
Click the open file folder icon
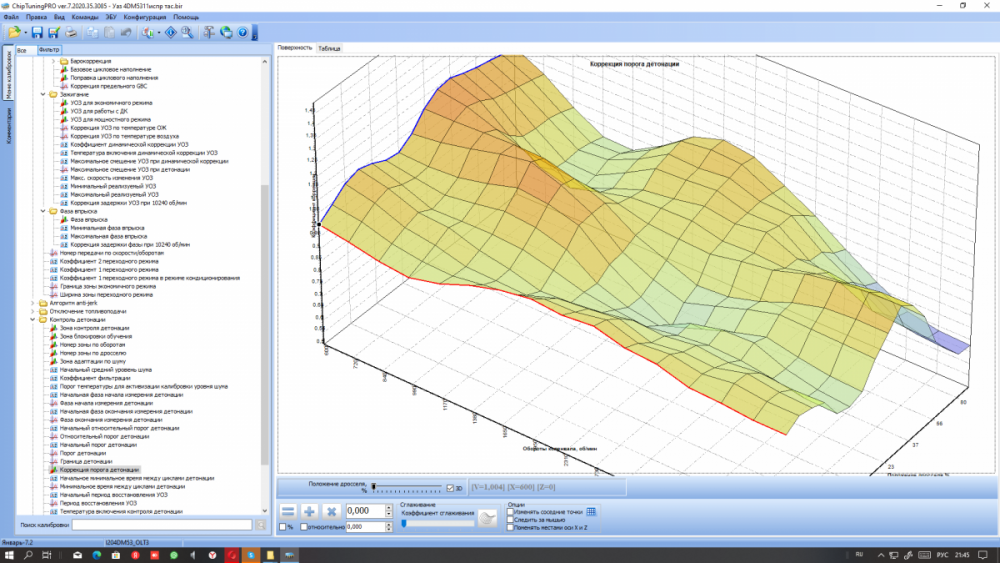pos(14,32)
